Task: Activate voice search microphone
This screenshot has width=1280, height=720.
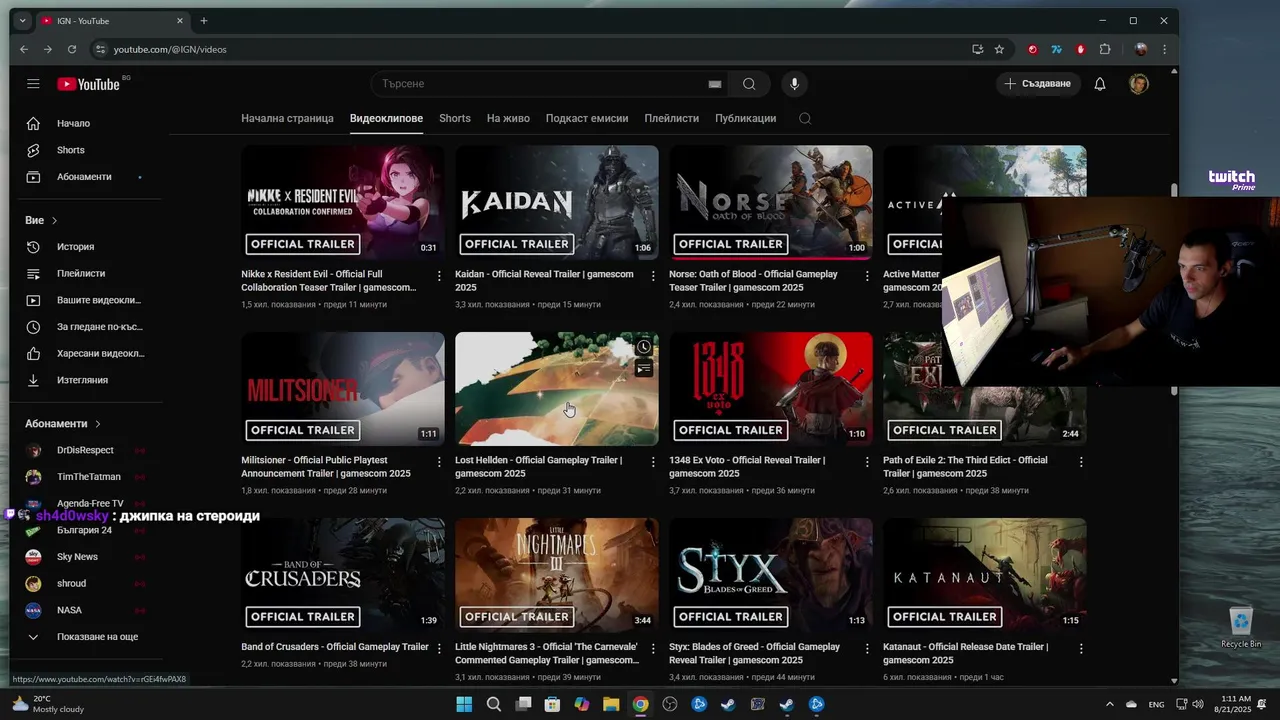Action: [795, 84]
